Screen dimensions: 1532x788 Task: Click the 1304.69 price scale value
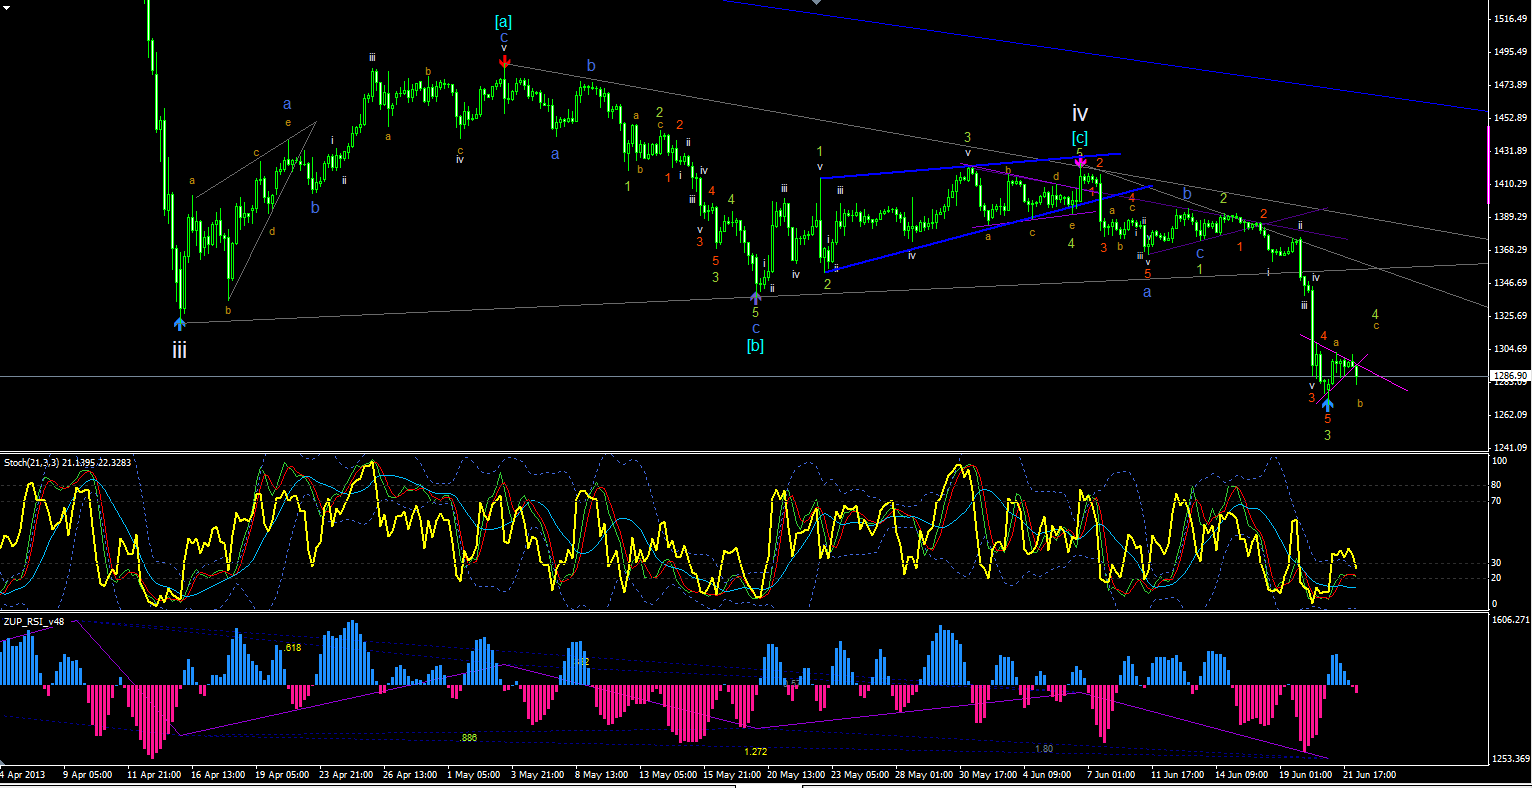tap(1508, 349)
